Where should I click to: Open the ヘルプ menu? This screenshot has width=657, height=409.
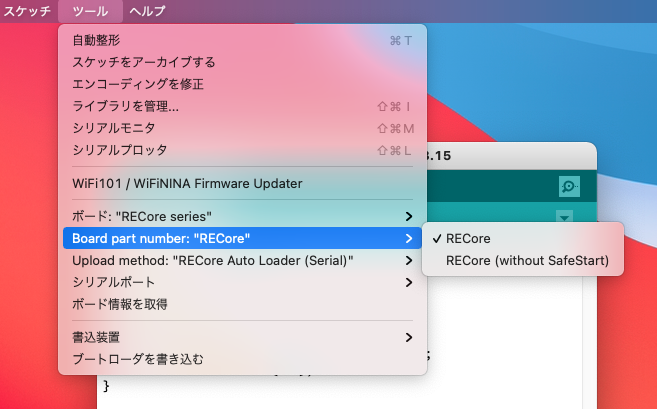(147, 11)
